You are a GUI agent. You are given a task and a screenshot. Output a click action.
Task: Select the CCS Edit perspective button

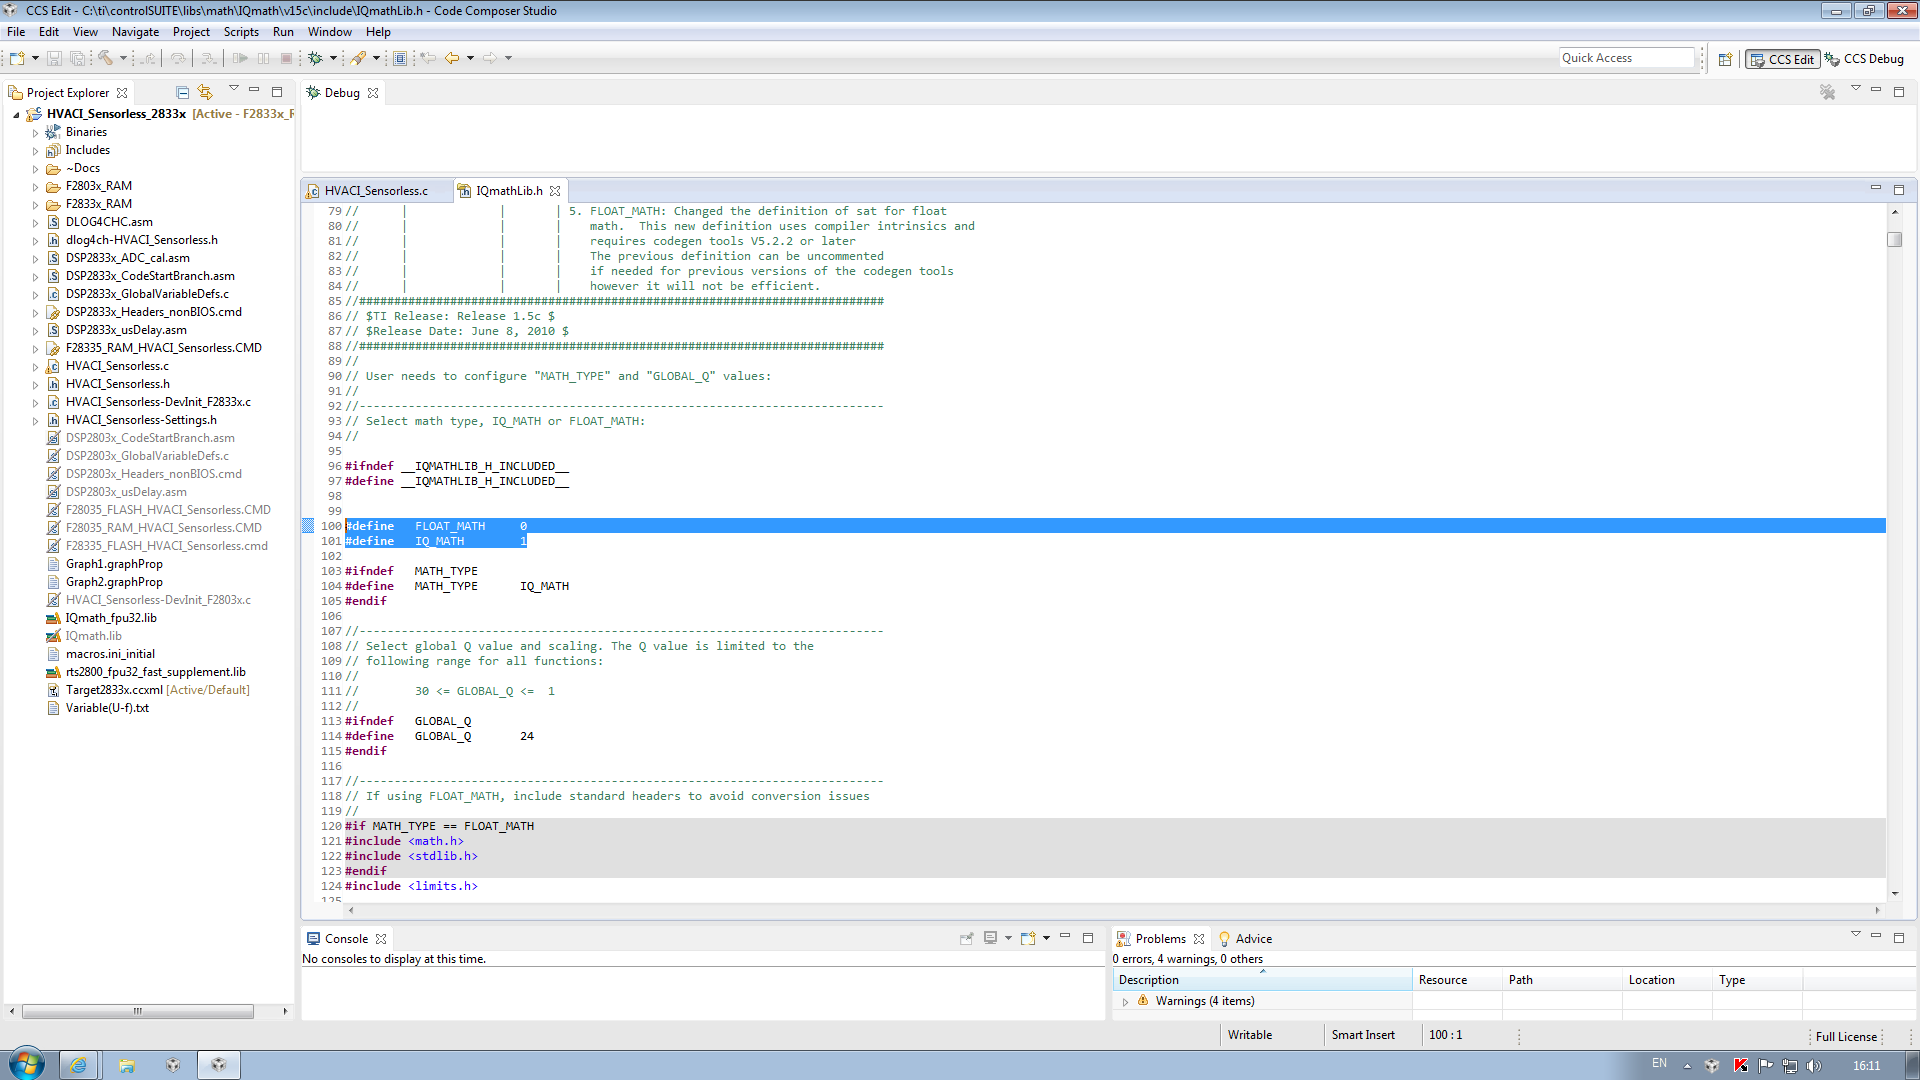click(1781, 59)
